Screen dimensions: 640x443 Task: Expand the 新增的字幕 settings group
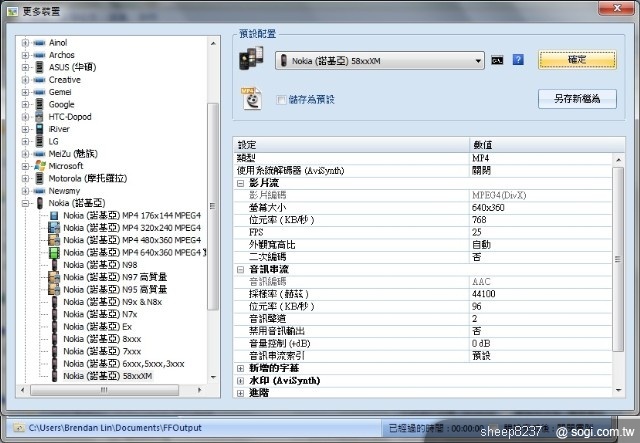point(240,368)
